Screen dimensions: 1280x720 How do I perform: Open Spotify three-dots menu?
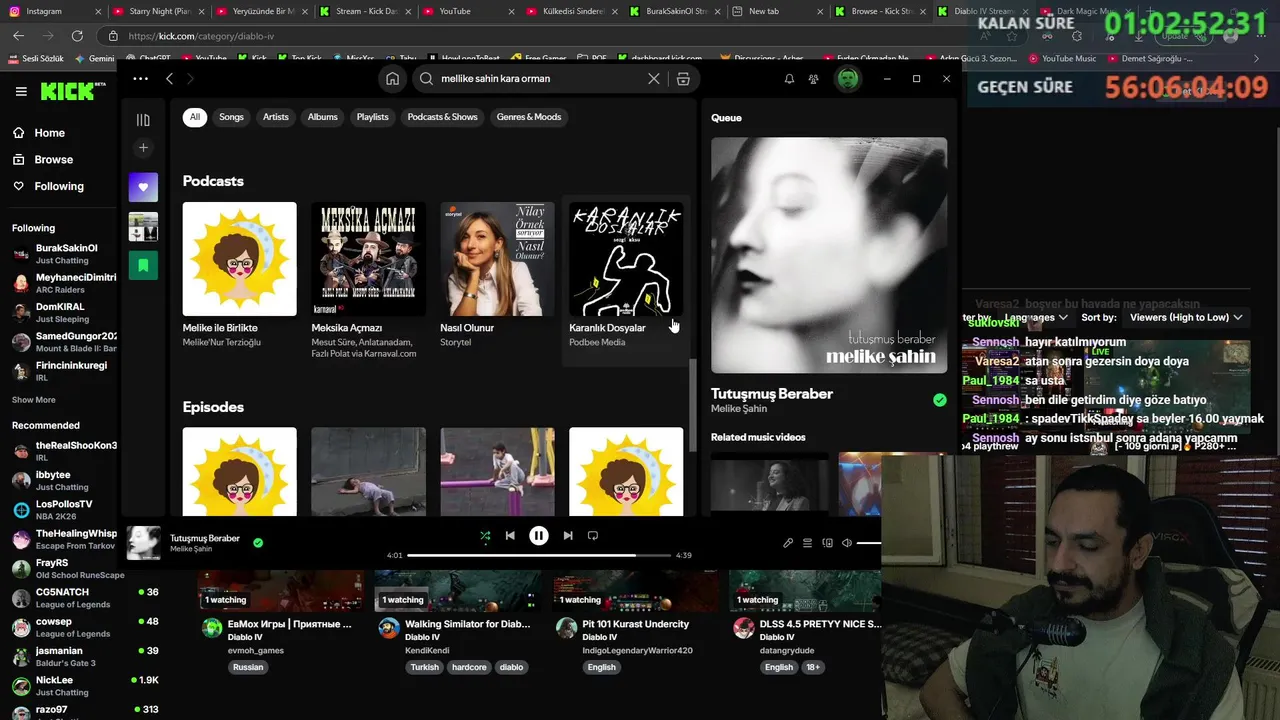[x=140, y=78]
